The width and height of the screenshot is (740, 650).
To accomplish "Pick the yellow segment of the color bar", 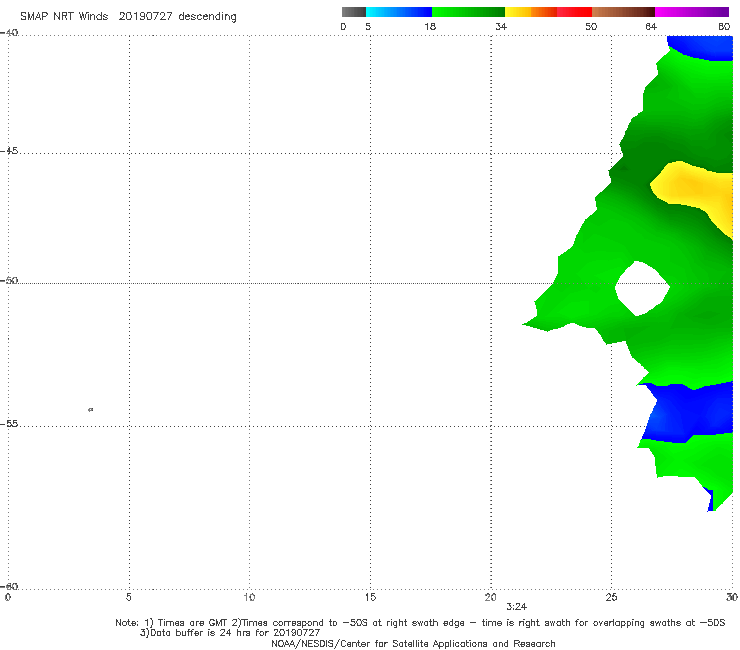I will pos(518,12).
